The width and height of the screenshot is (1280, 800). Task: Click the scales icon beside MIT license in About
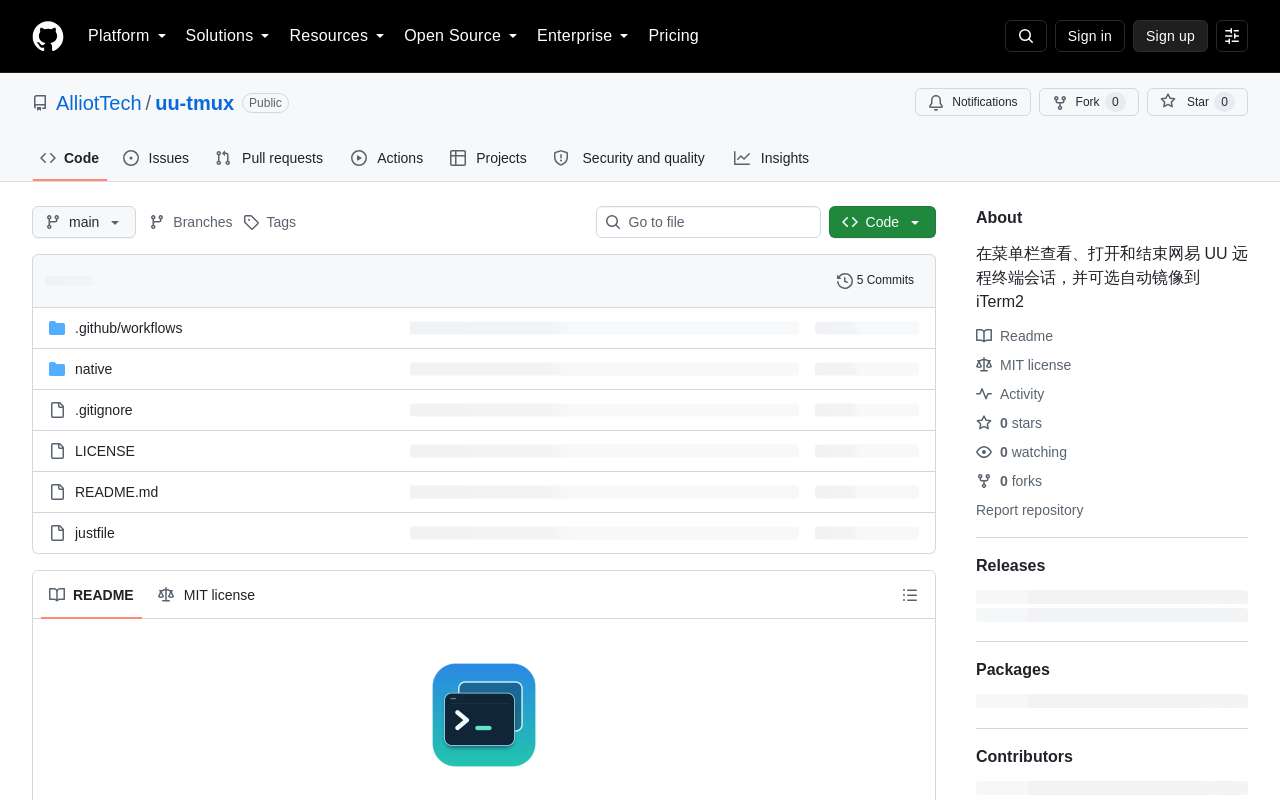(984, 365)
